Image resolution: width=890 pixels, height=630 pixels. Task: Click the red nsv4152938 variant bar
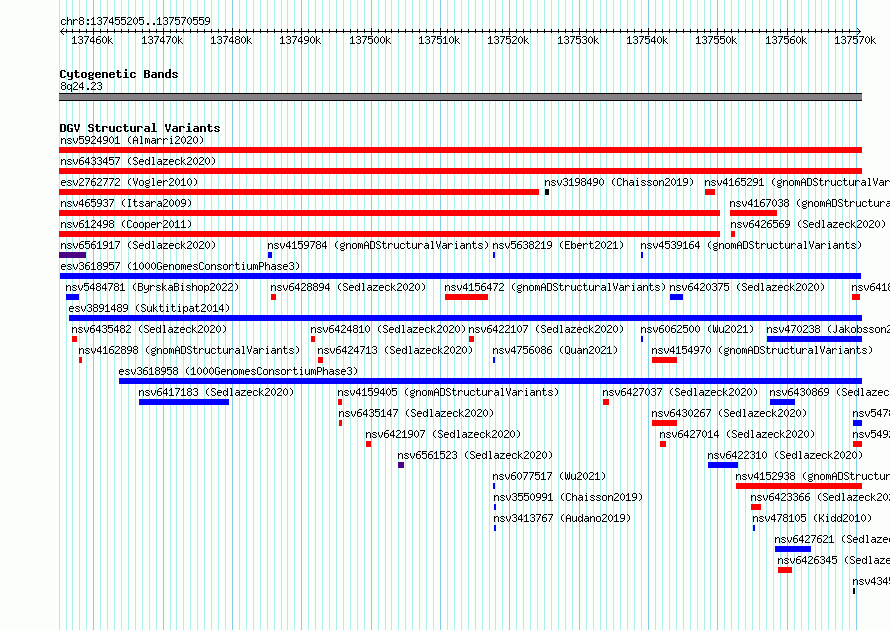point(799,486)
